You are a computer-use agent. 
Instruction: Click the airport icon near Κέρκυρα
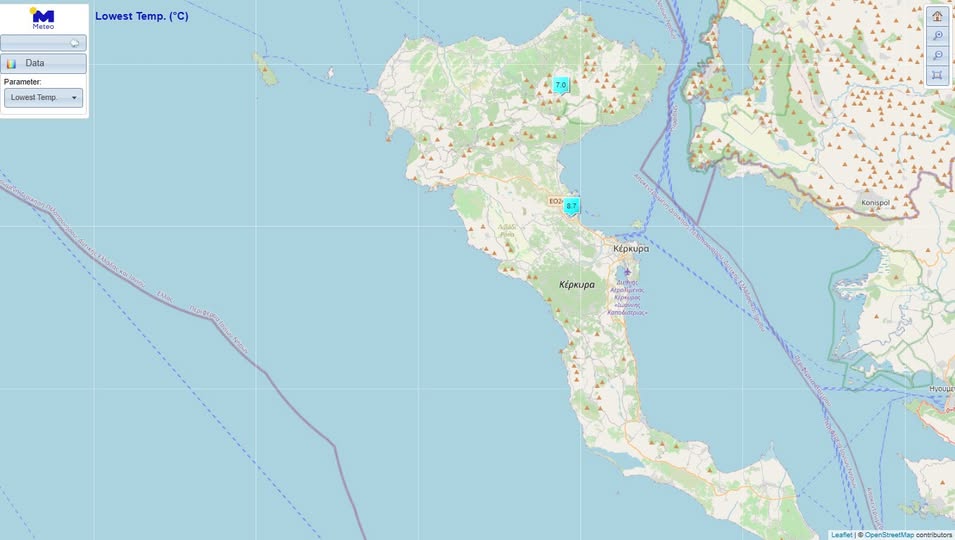627,272
